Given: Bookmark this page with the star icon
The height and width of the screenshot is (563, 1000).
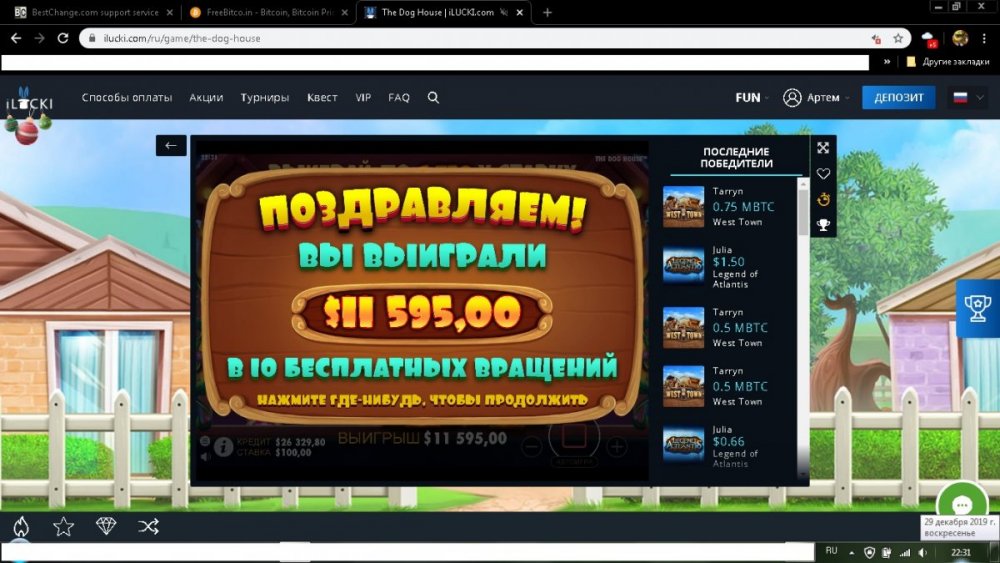Looking at the screenshot, I should coord(898,38).
